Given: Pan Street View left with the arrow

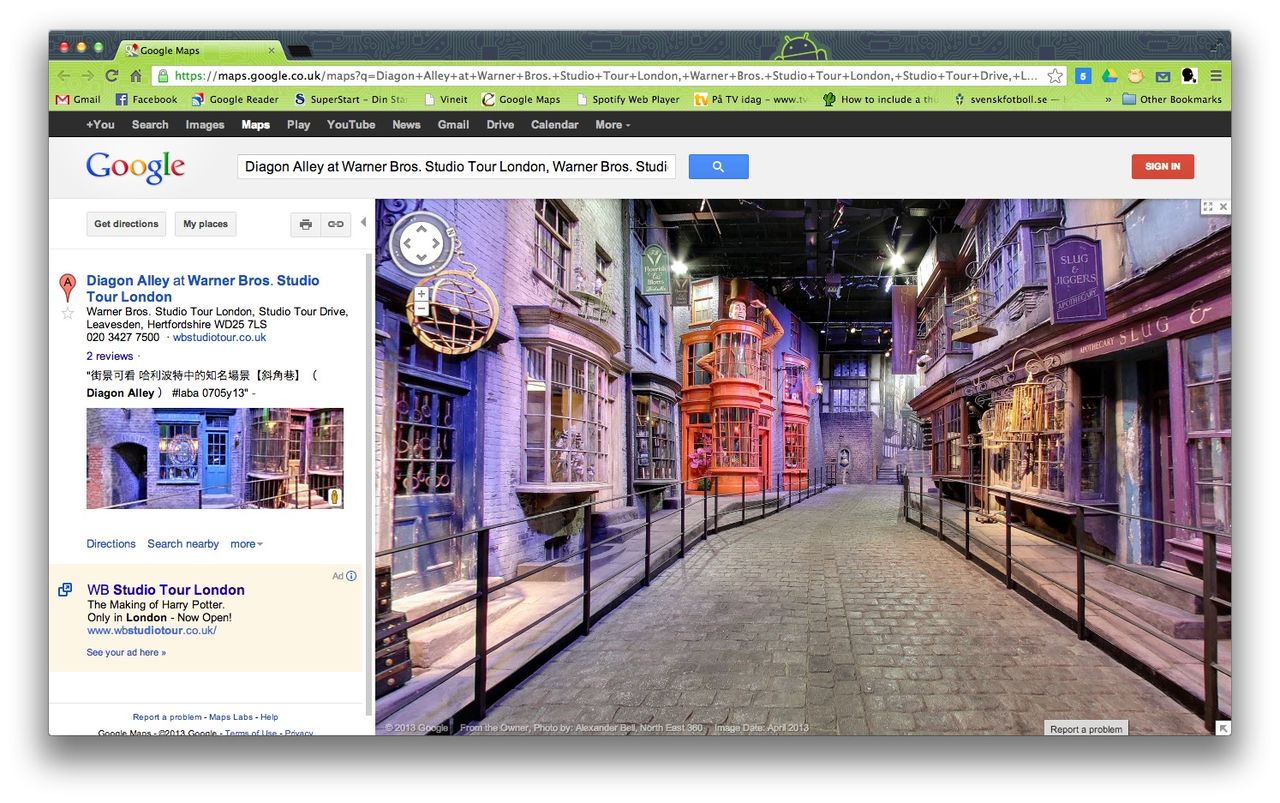Looking at the screenshot, I should point(406,243).
